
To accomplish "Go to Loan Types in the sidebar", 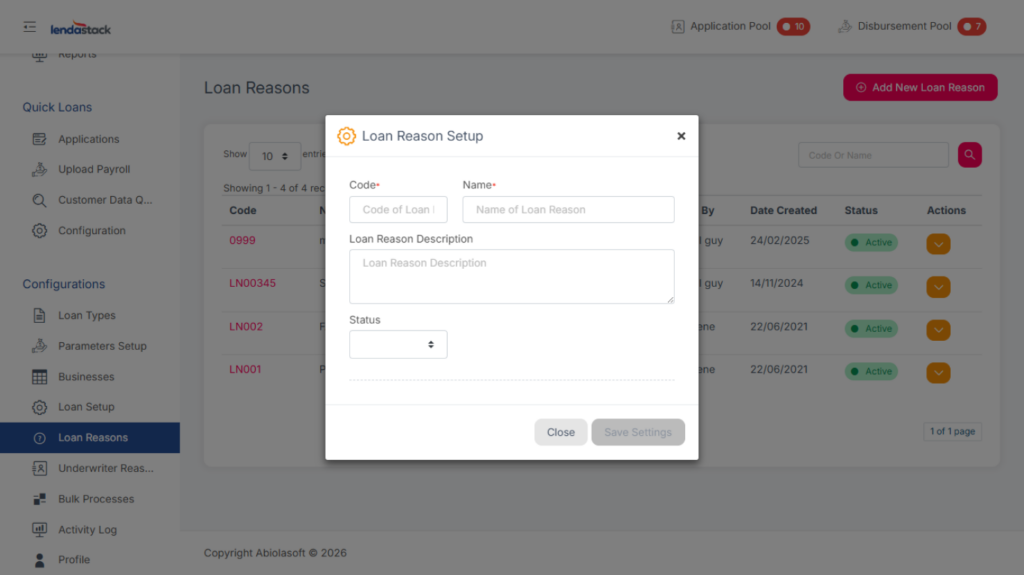I will [x=86, y=316].
